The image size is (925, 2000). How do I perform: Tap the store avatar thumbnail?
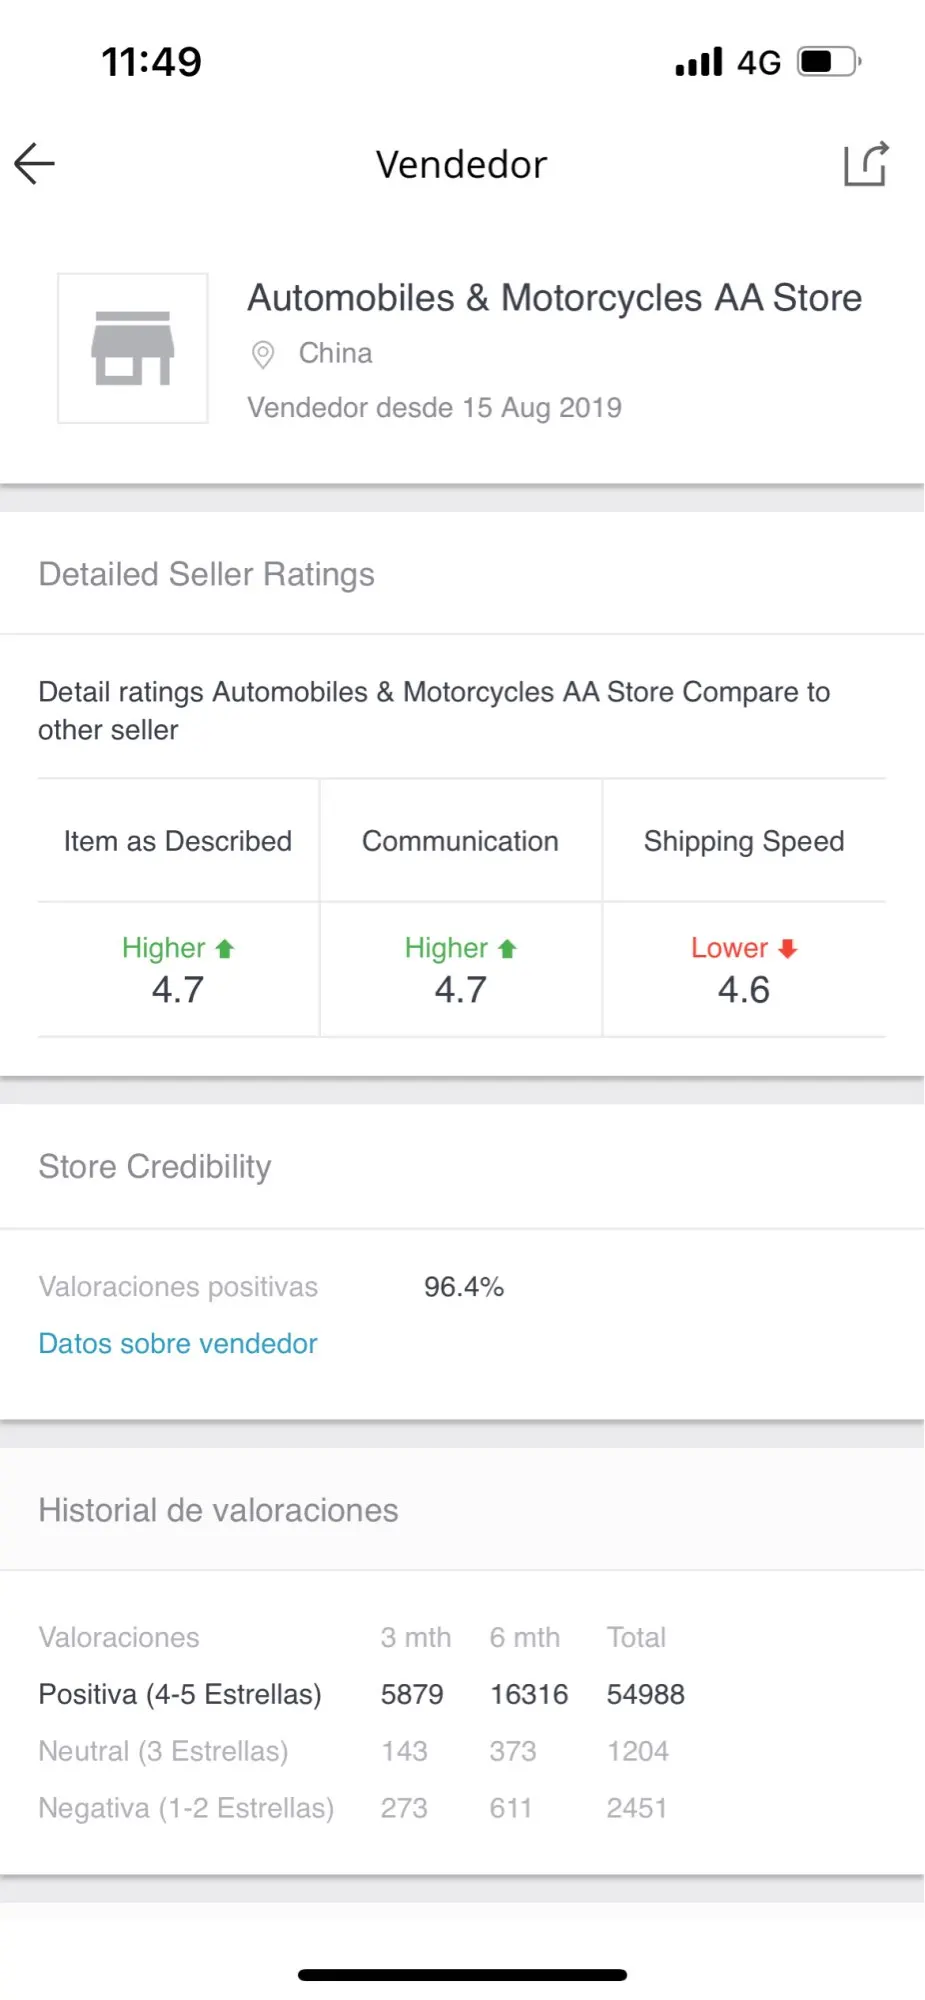pos(133,348)
